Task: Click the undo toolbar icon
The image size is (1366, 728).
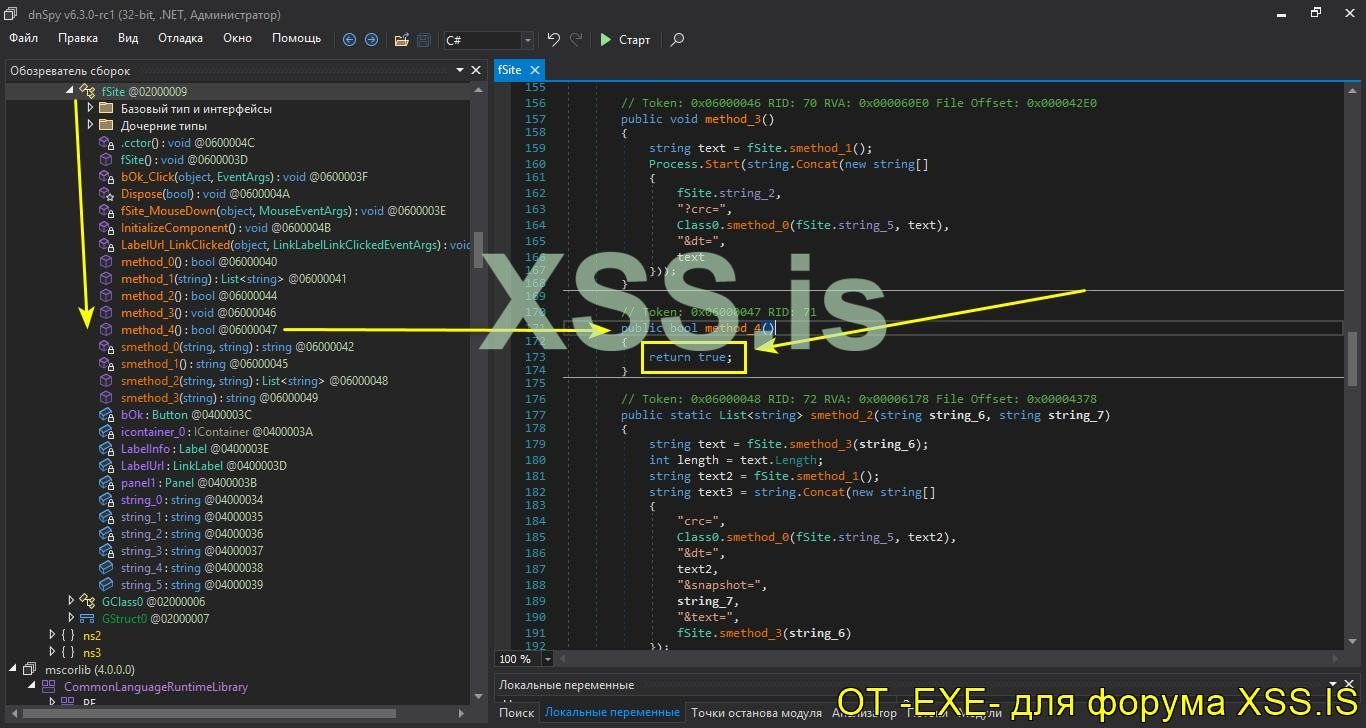Action: 554,40
